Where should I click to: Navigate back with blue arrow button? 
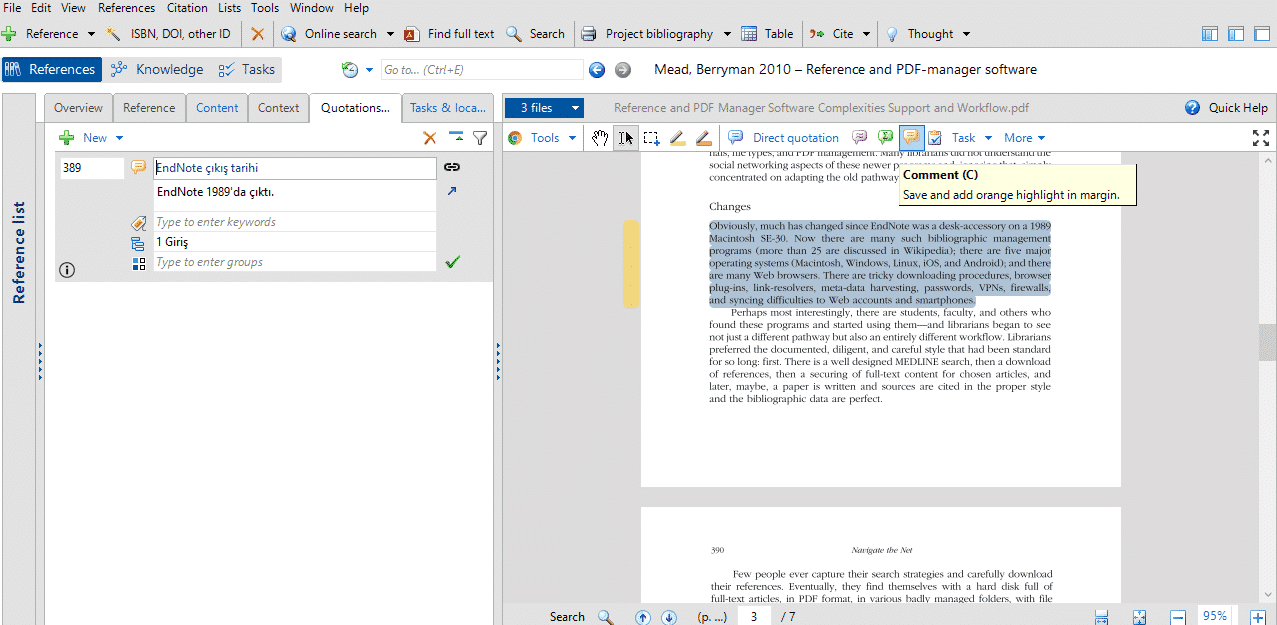click(597, 70)
